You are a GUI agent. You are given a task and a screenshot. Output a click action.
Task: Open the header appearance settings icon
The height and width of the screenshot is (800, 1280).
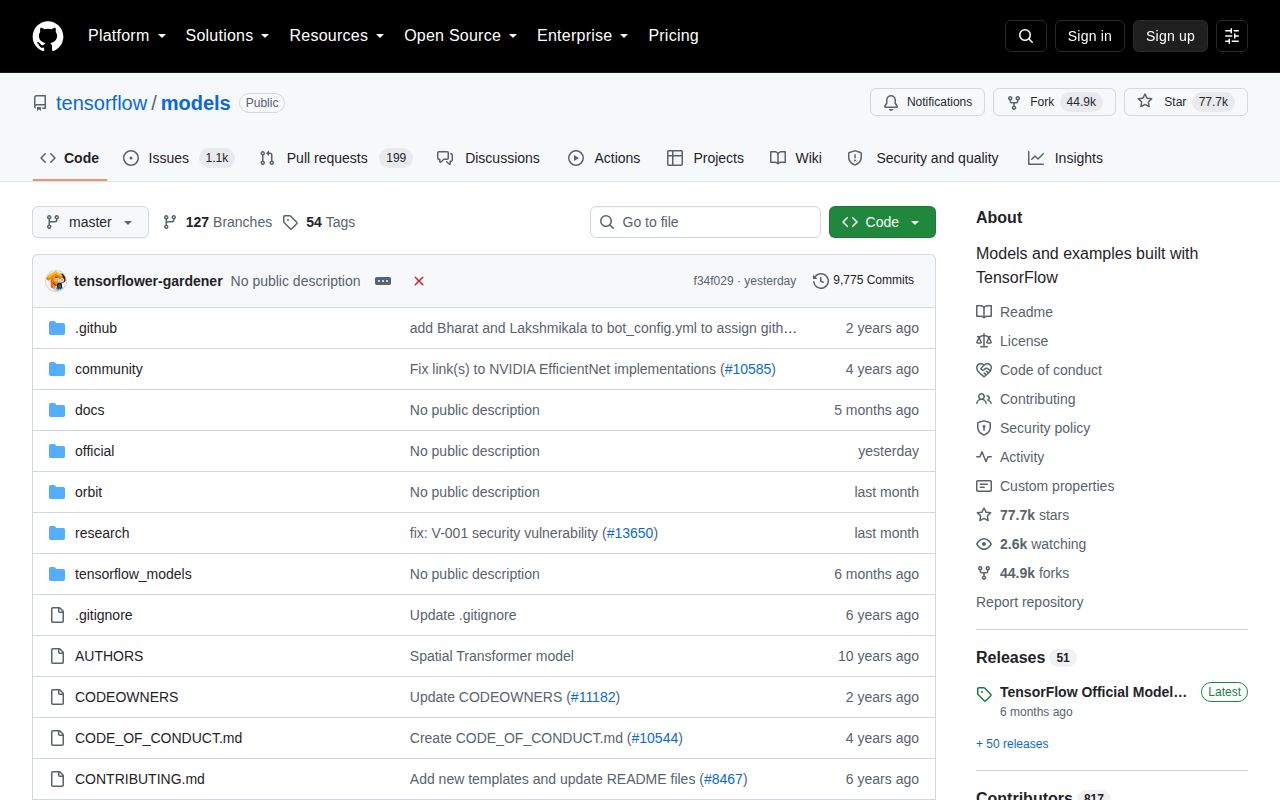(1232, 36)
